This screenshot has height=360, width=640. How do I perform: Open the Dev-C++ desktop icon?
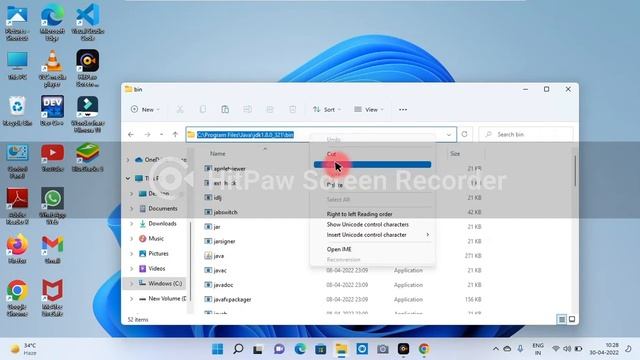[x=52, y=111]
